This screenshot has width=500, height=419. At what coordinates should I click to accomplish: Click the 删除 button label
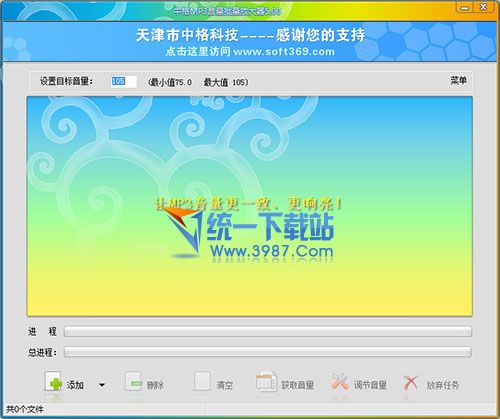[155, 385]
